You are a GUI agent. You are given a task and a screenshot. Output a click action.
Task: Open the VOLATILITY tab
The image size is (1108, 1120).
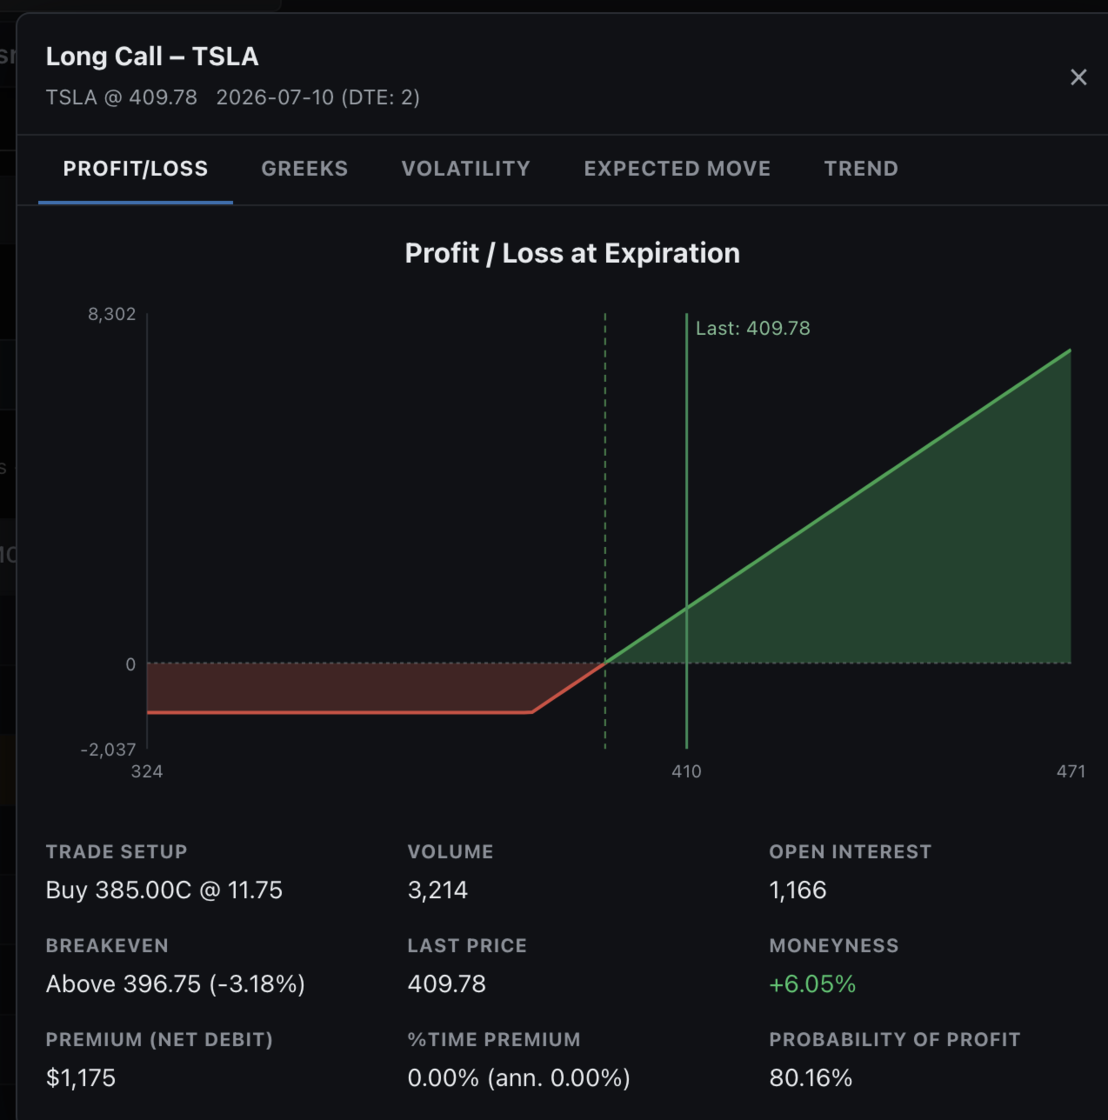(466, 169)
